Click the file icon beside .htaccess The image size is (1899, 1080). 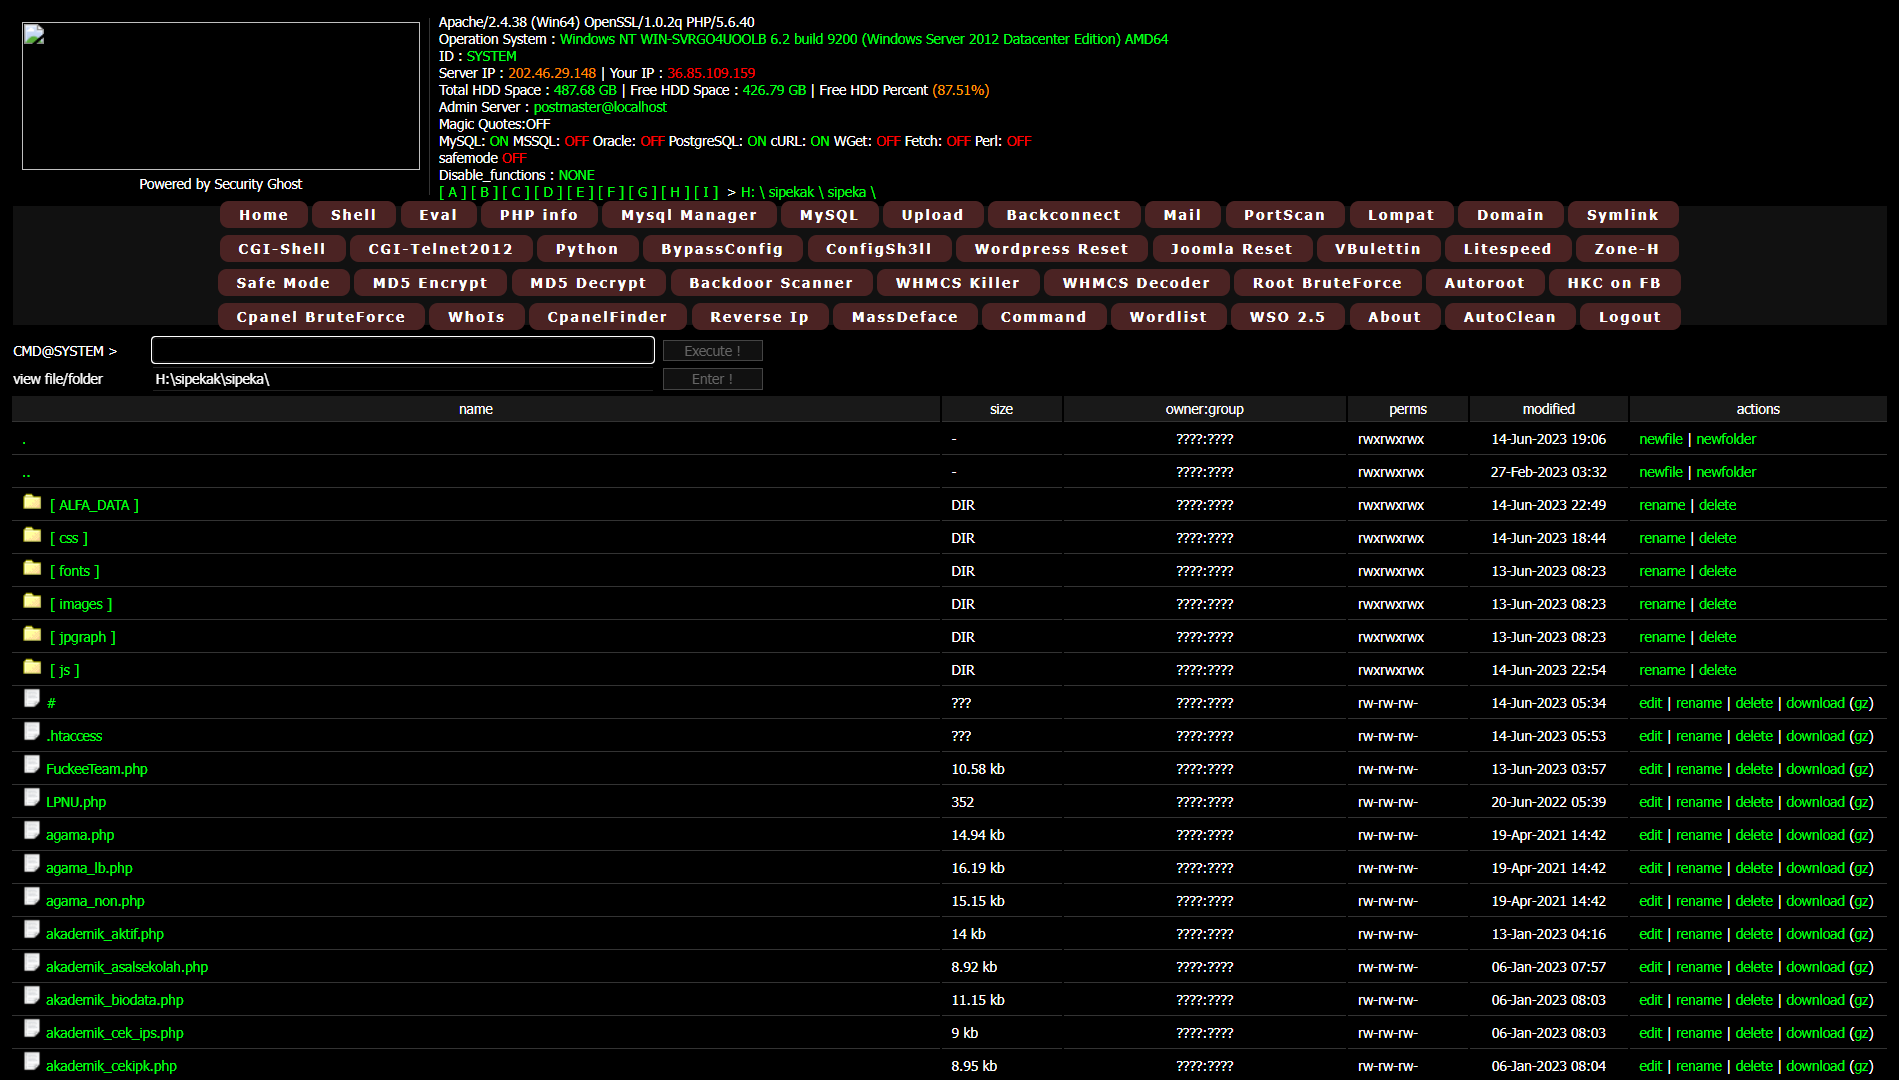point(32,732)
